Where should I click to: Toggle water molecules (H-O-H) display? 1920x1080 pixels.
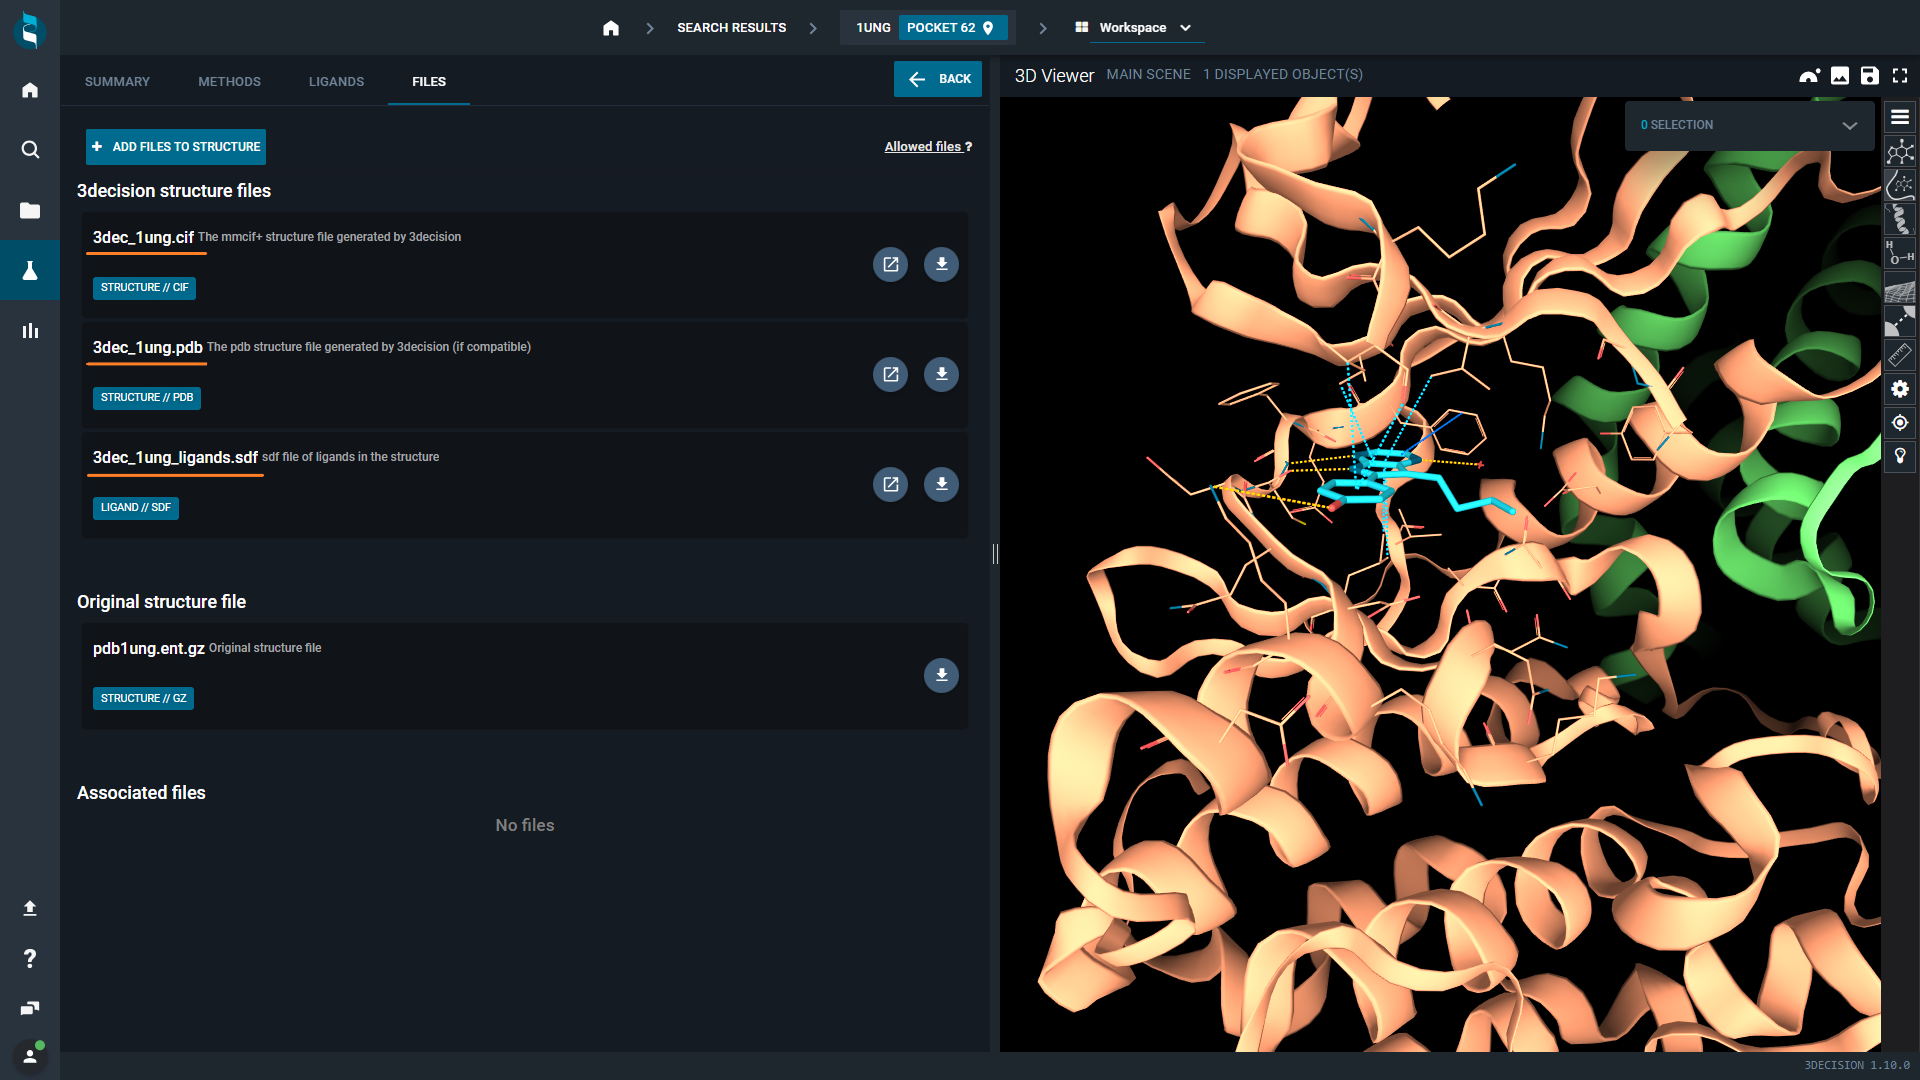point(1899,252)
